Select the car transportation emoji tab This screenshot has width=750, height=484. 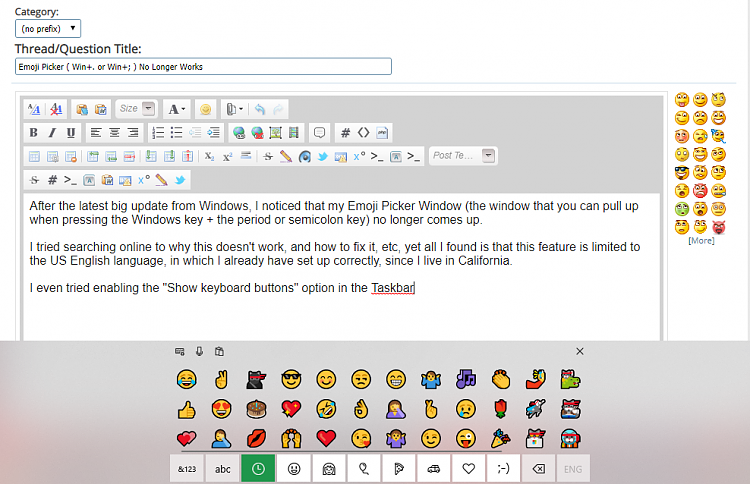click(434, 469)
